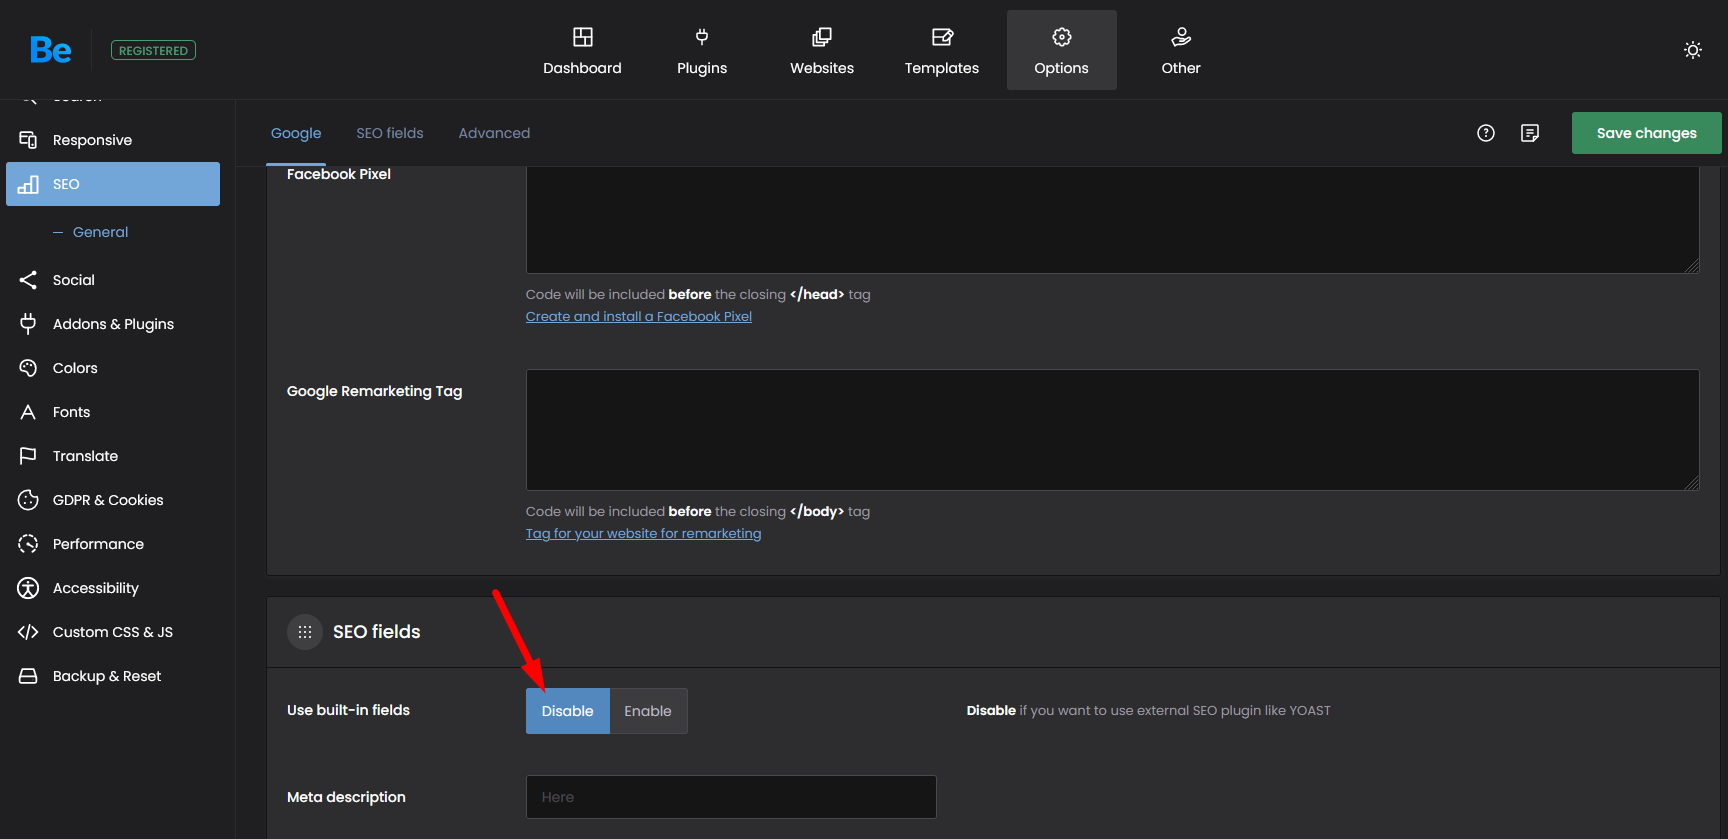Save changes with the green button
1728x839 pixels.
point(1646,133)
